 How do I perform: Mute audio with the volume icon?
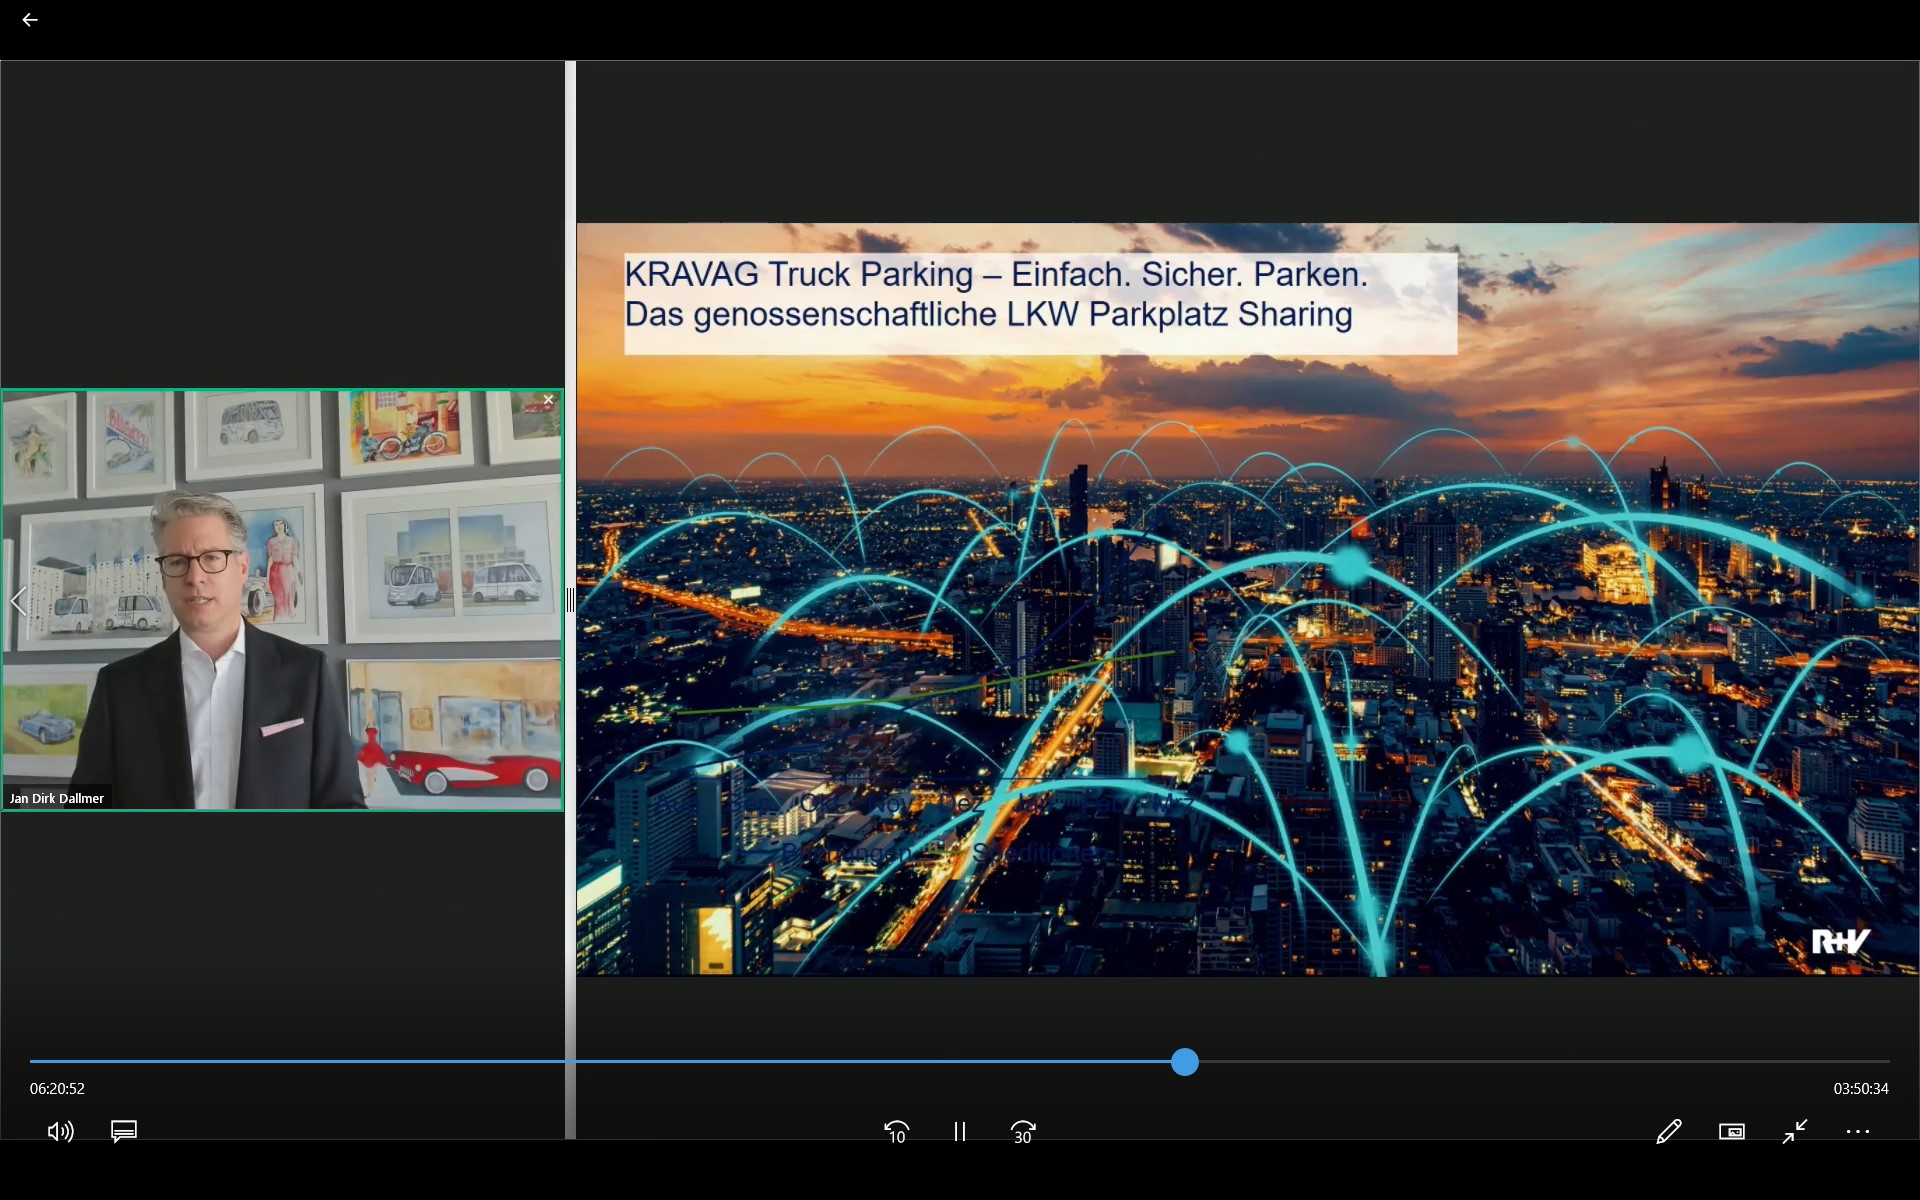pyautogui.click(x=60, y=1131)
